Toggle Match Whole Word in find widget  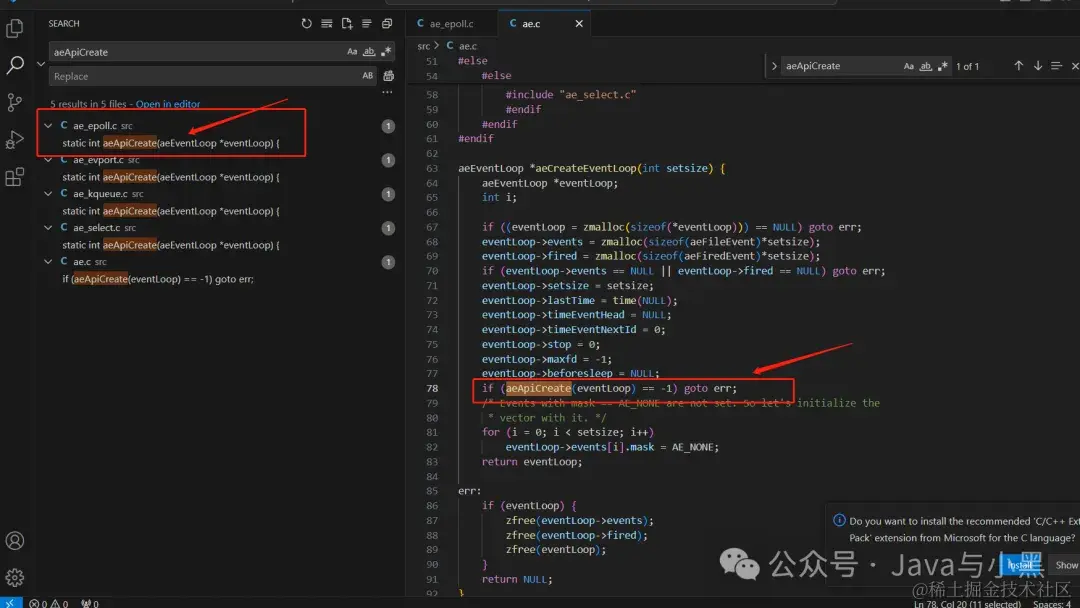(926, 66)
